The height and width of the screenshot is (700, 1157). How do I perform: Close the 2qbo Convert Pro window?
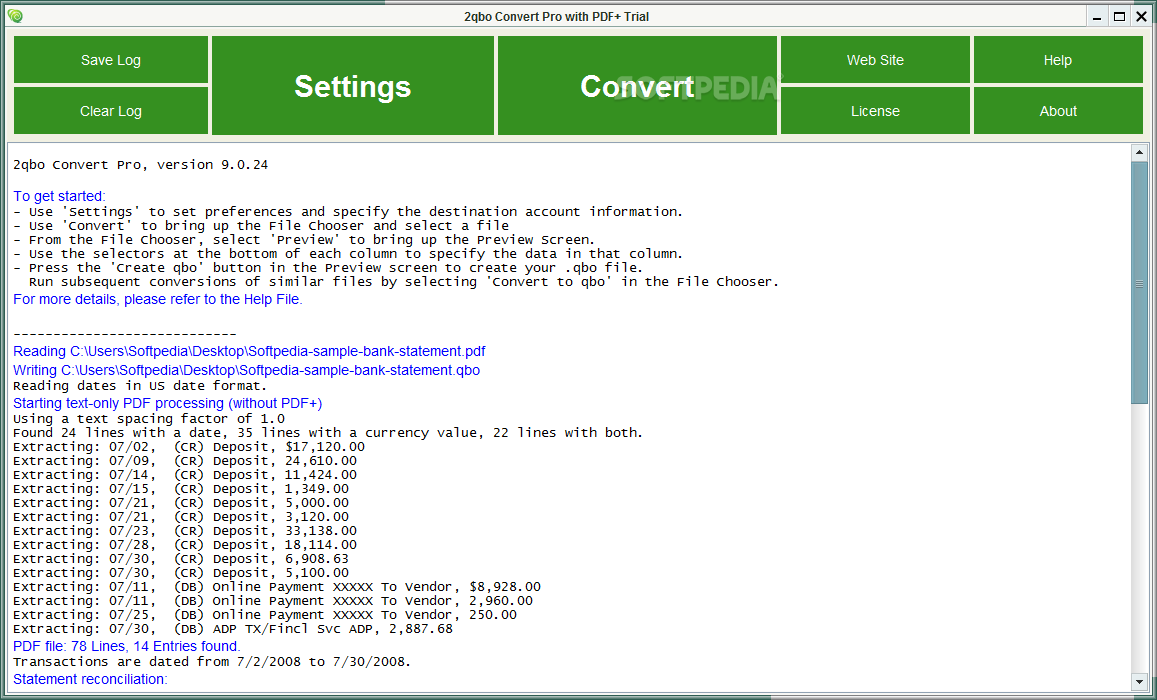pyautogui.click(x=1141, y=16)
